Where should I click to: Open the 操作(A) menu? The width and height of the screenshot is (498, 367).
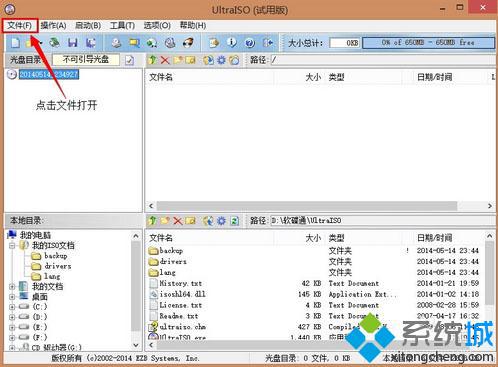(x=53, y=25)
